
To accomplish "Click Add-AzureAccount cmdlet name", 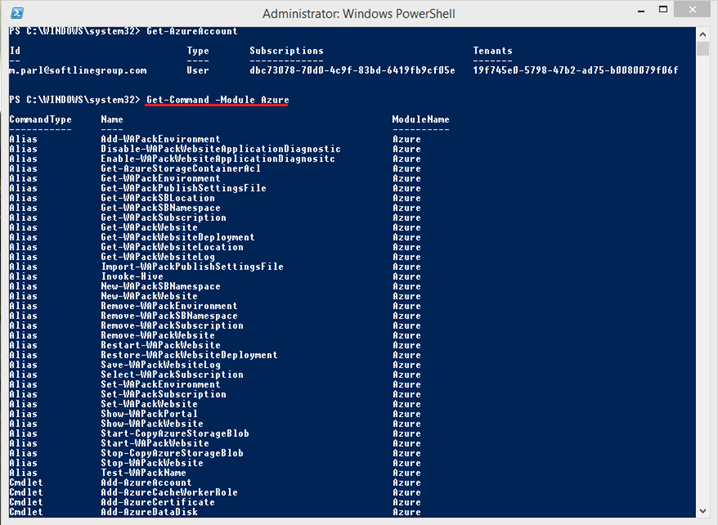I will [146, 483].
